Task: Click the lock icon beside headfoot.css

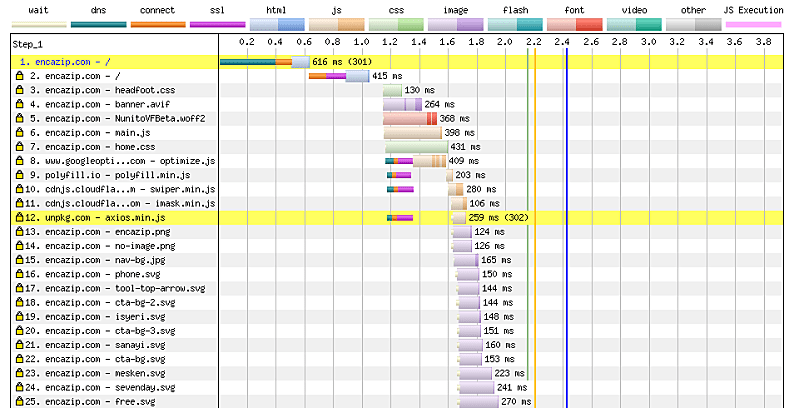Action: point(20,90)
